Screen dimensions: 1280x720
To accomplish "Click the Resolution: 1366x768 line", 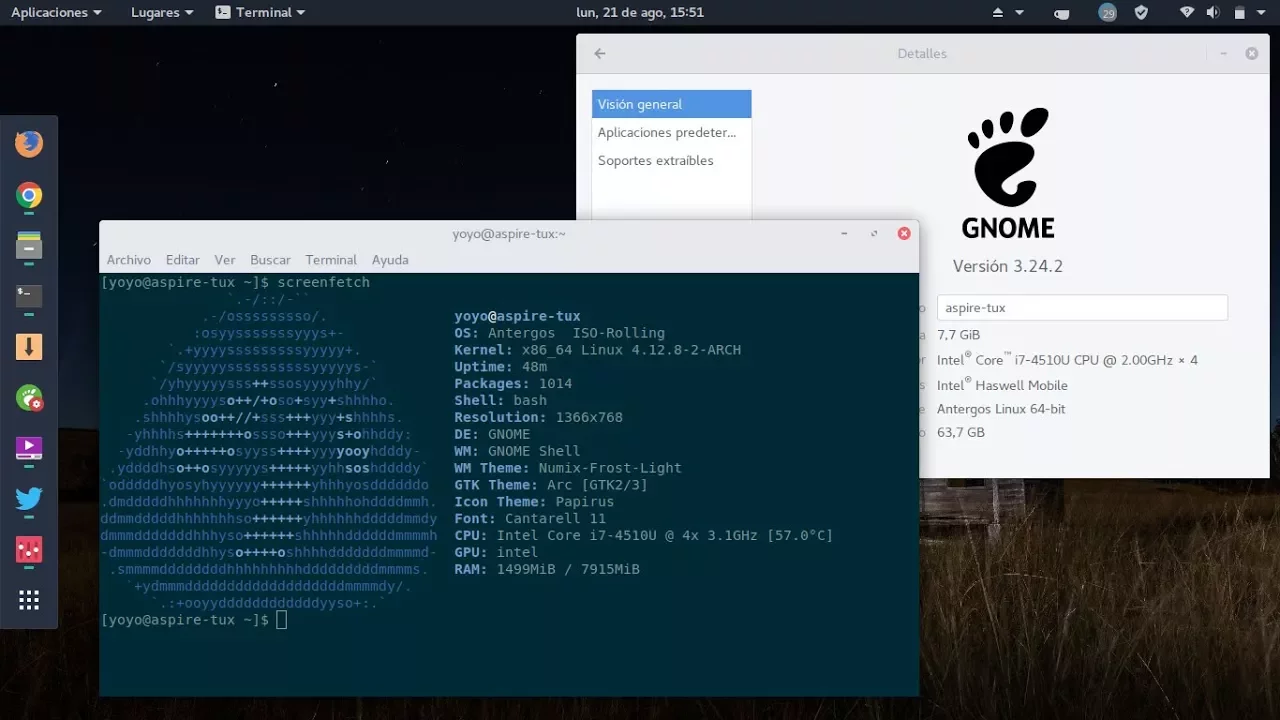I will tap(538, 417).
